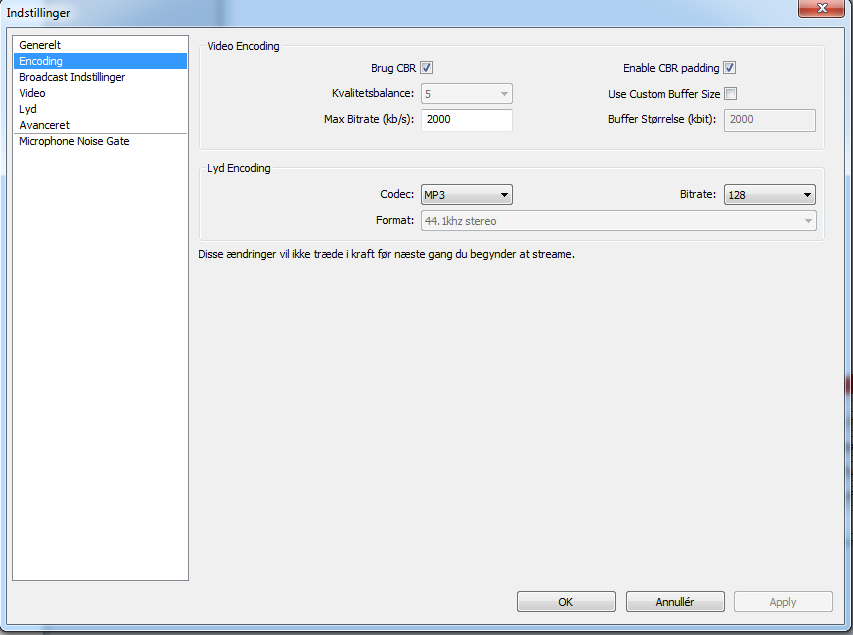Open the Kvalitetsbalance dropdown
Viewport: 853px width, 635px height.
(x=466, y=95)
